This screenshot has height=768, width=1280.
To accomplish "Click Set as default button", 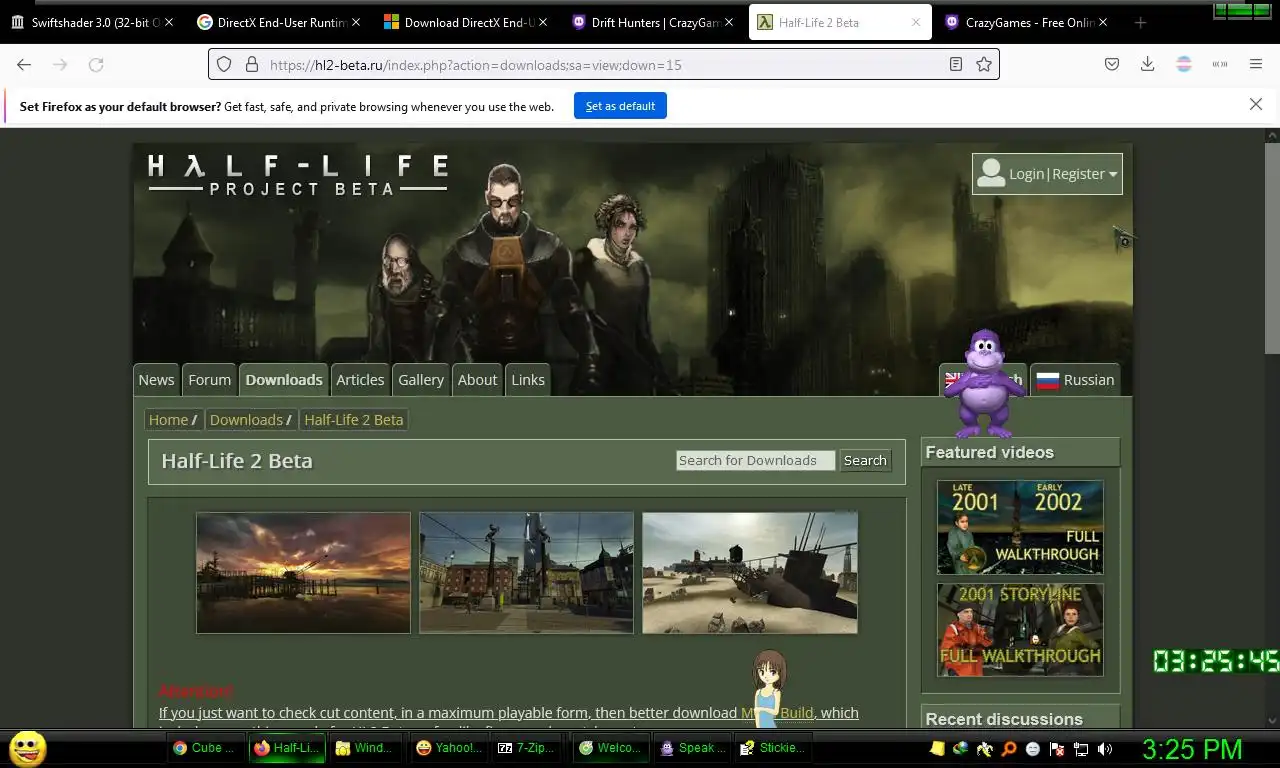I will 620,106.
